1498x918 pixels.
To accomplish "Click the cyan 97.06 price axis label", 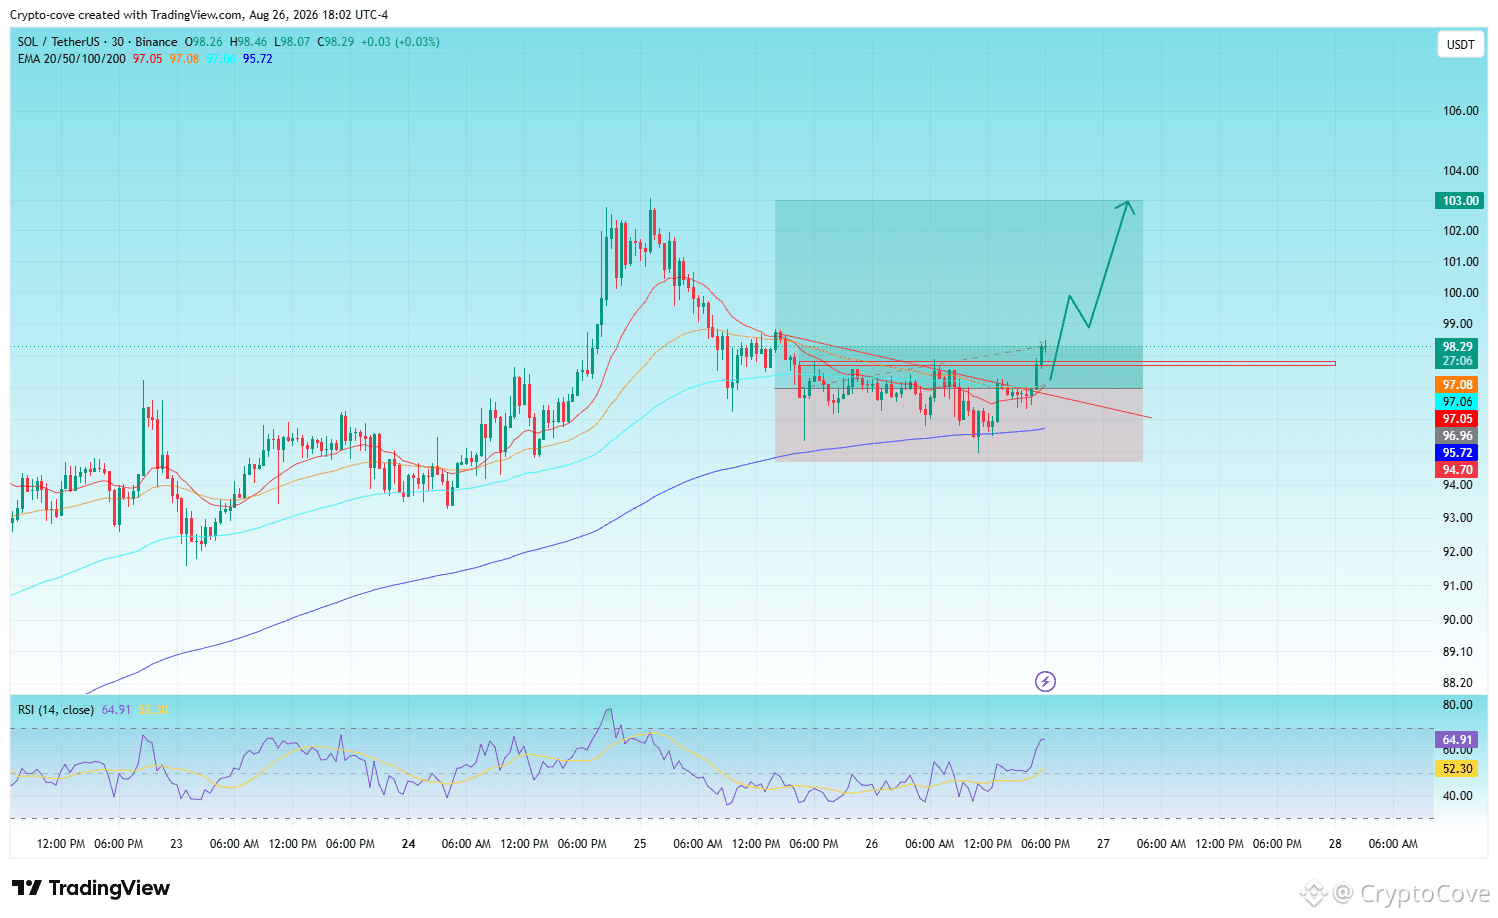I will tap(1458, 402).
